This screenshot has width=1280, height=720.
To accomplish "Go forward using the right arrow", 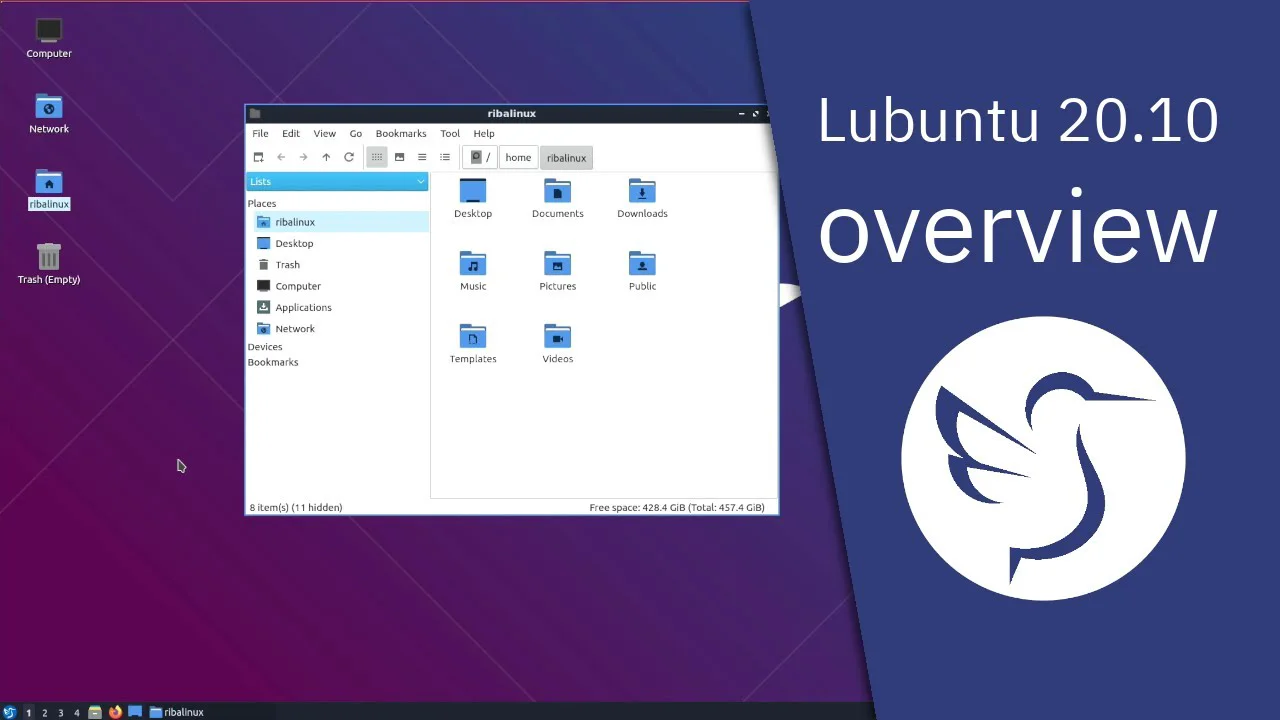I will pos(303,157).
